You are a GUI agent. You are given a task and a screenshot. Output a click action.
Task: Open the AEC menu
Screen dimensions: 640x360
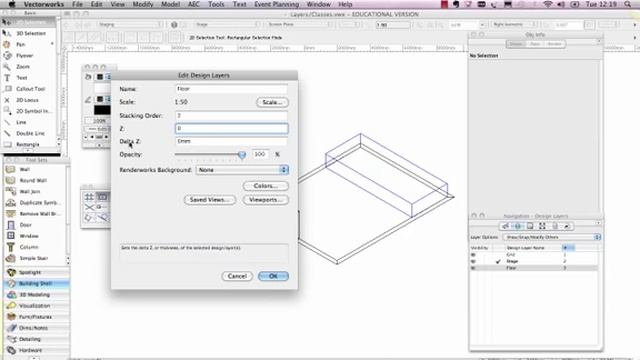[x=193, y=4]
